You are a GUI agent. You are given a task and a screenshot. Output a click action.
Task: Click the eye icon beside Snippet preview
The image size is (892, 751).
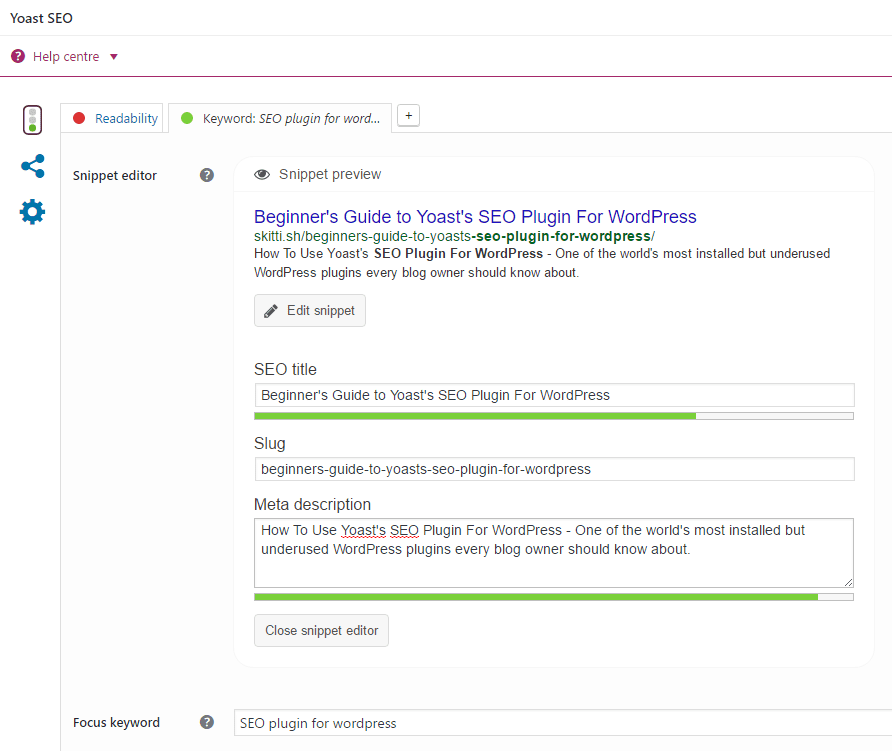pyautogui.click(x=262, y=174)
